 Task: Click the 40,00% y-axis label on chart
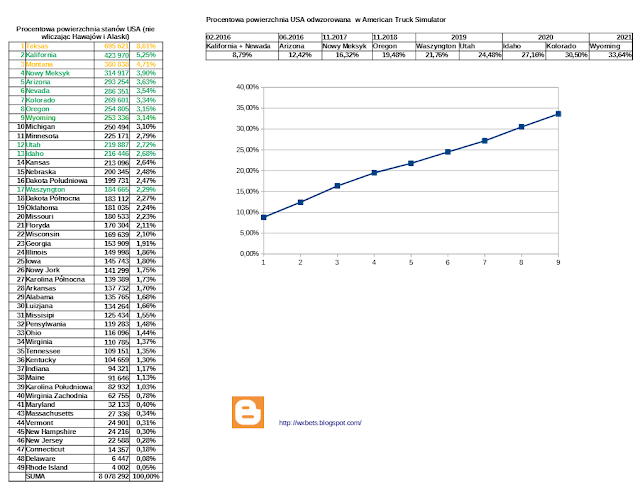tap(247, 87)
